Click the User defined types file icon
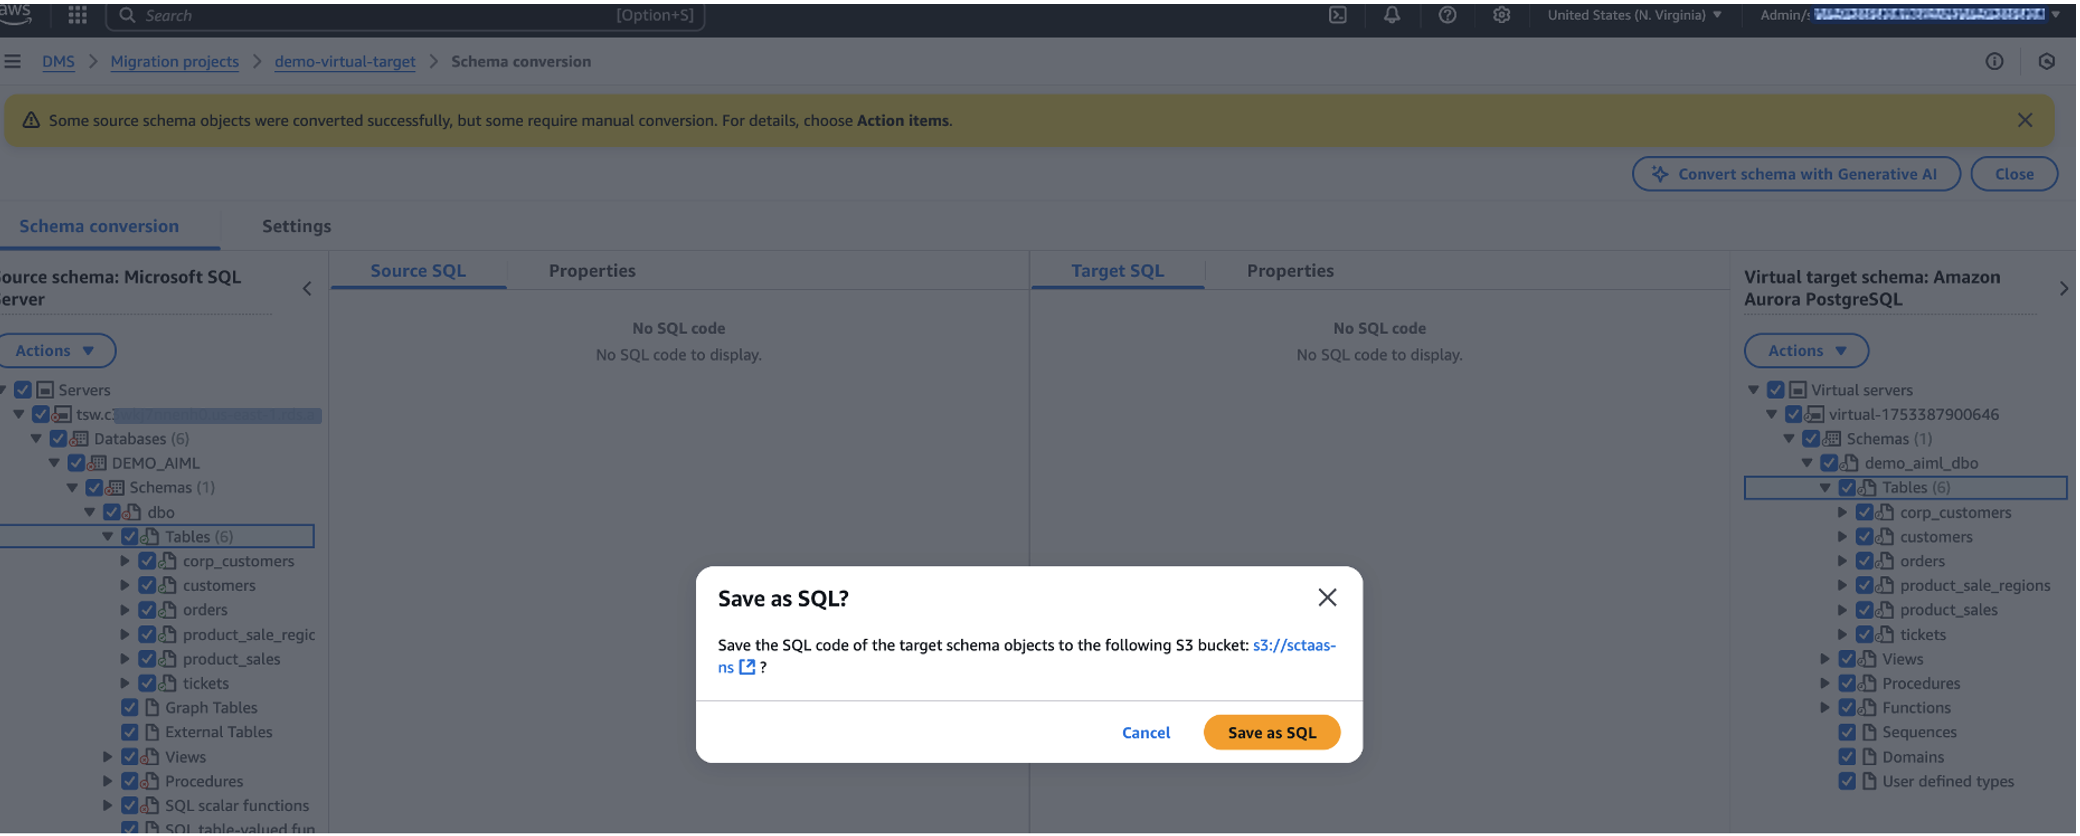 [1868, 781]
